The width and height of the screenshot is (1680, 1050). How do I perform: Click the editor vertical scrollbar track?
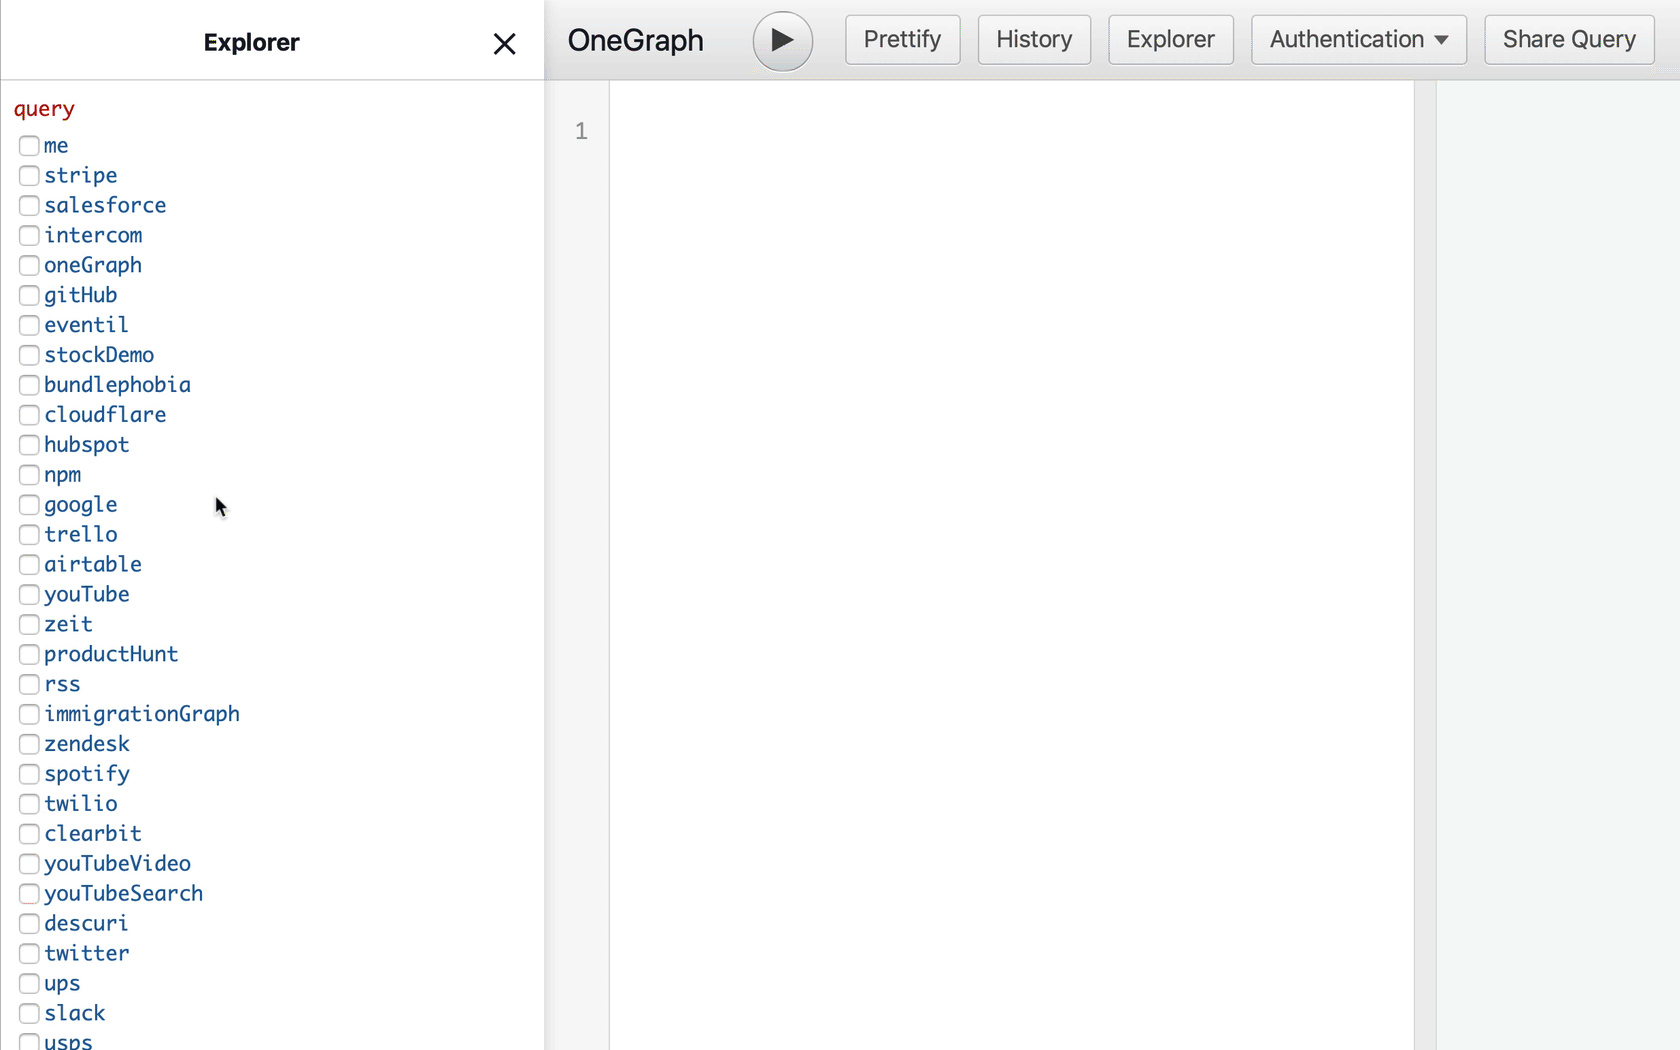click(x=1425, y=565)
